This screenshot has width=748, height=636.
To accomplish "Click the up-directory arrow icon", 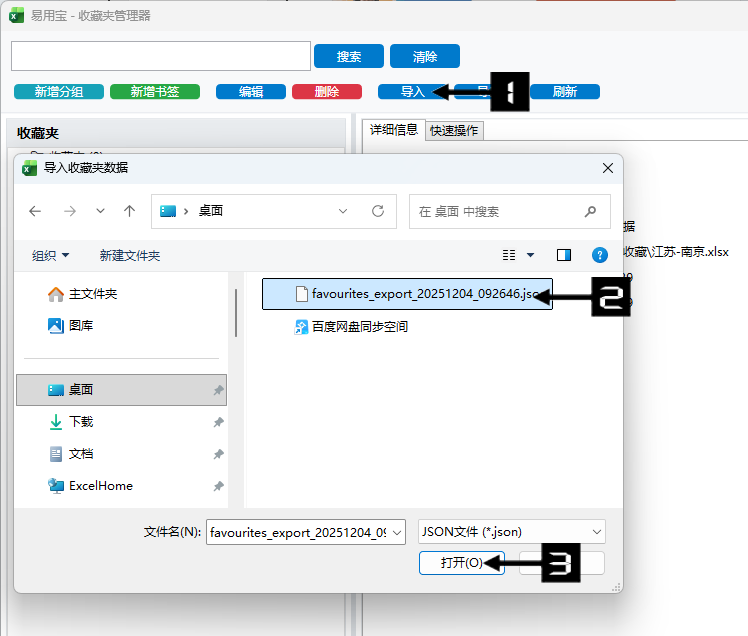I will tap(129, 211).
